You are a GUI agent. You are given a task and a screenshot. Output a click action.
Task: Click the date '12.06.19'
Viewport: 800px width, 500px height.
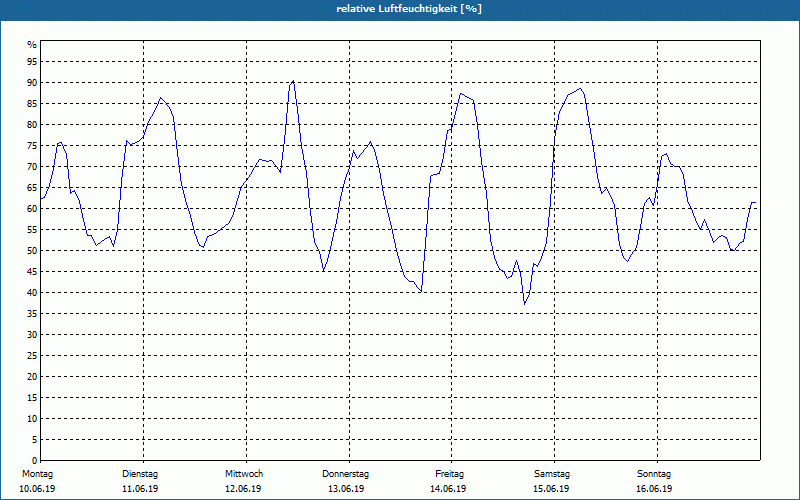(x=243, y=489)
